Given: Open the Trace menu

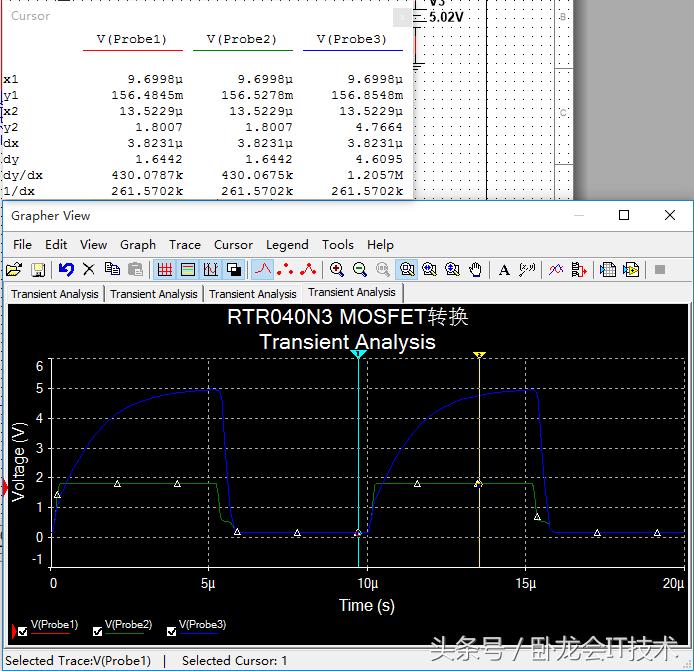Looking at the screenshot, I should (184, 244).
